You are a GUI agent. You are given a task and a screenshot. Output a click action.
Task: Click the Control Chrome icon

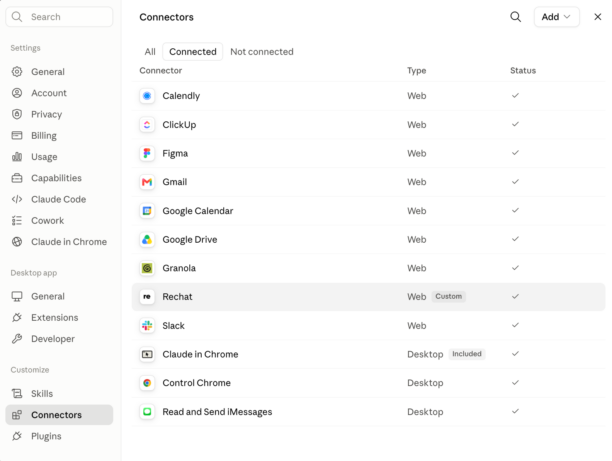click(147, 383)
